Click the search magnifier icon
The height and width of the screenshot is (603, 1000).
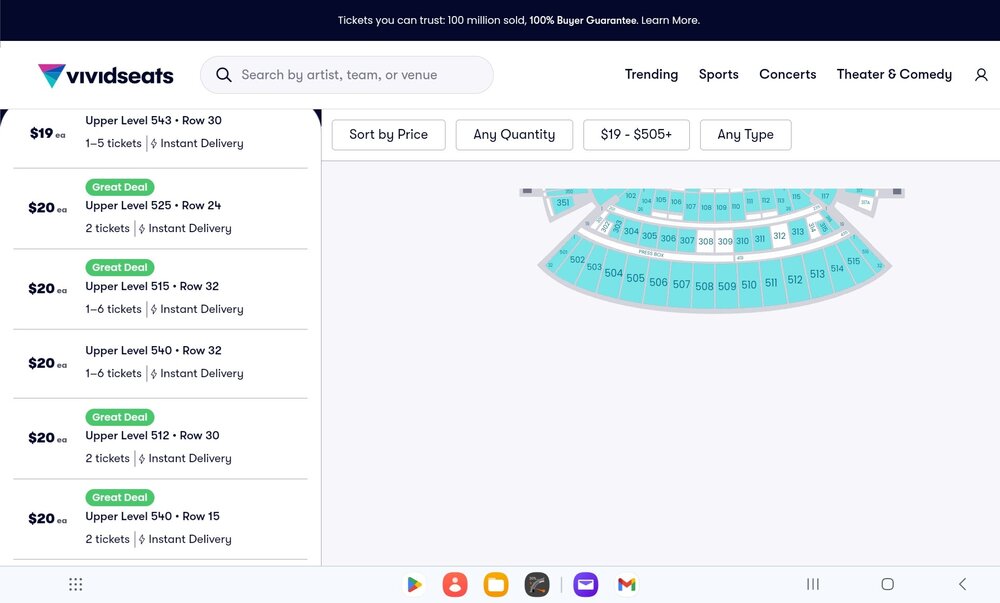coord(223,75)
